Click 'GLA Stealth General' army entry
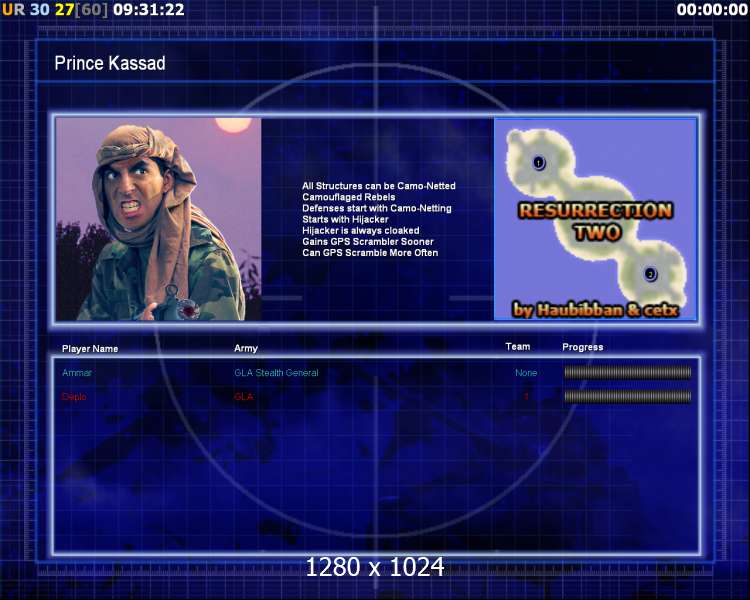The image size is (750, 600). [x=276, y=373]
